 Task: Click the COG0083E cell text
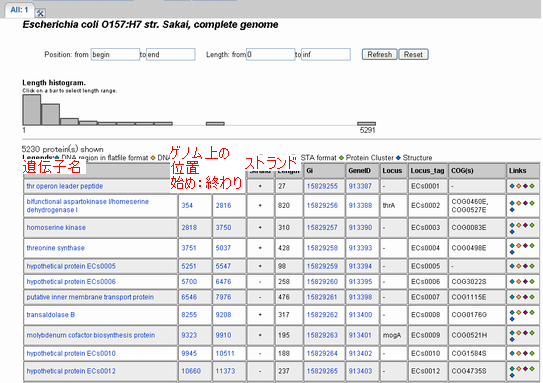click(469, 228)
